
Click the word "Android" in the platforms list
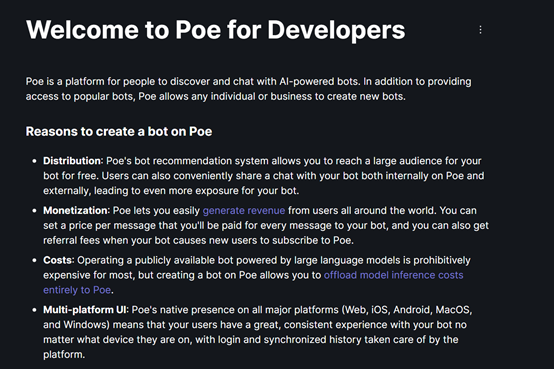(x=411, y=310)
